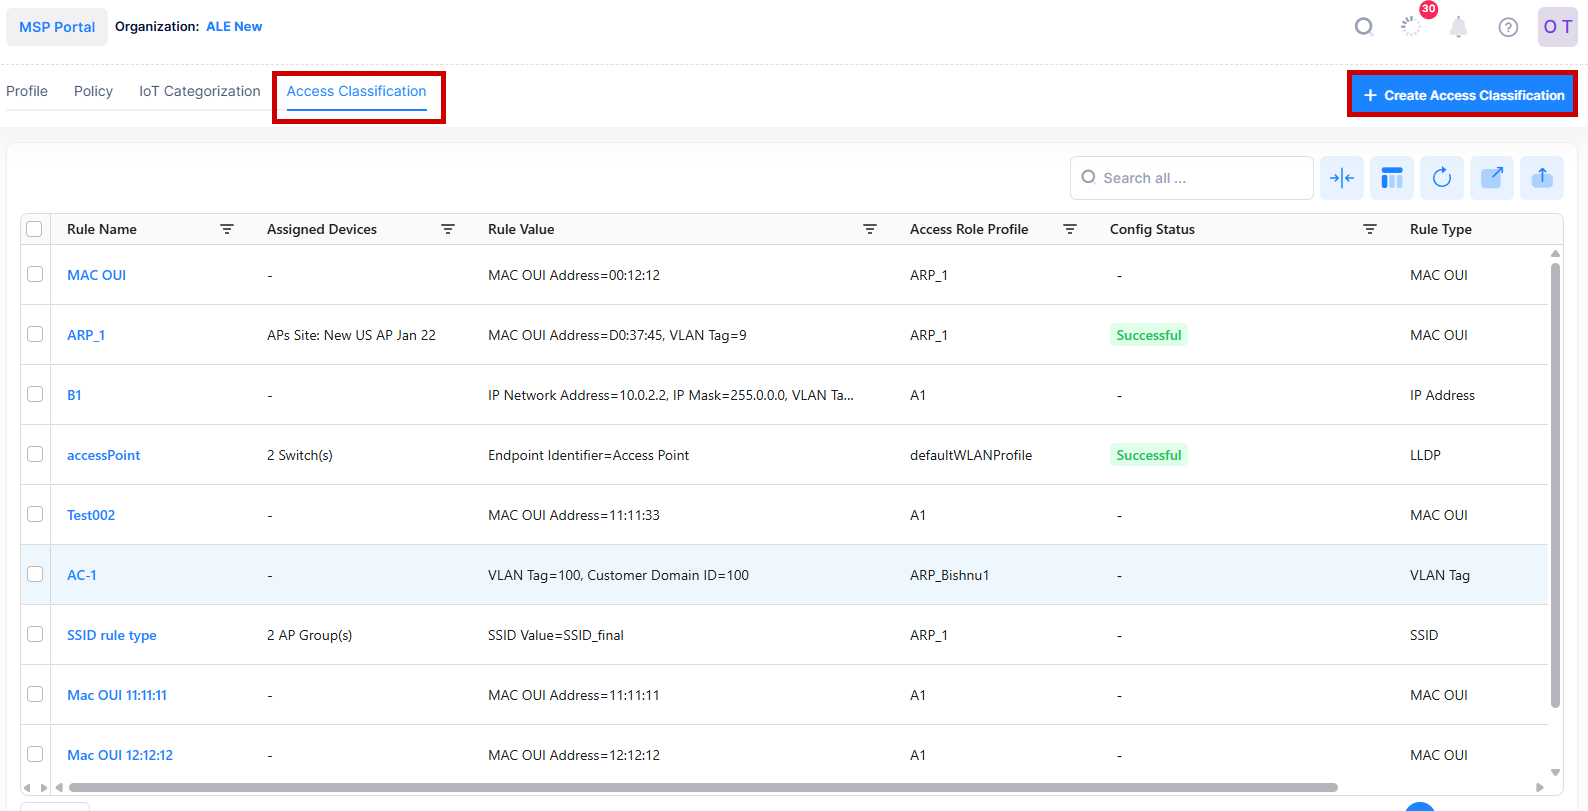Image resolution: width=1588 pixels, height=811 pixels.
Task: Open the Rule Name column filter
Action: pos(227,229)
